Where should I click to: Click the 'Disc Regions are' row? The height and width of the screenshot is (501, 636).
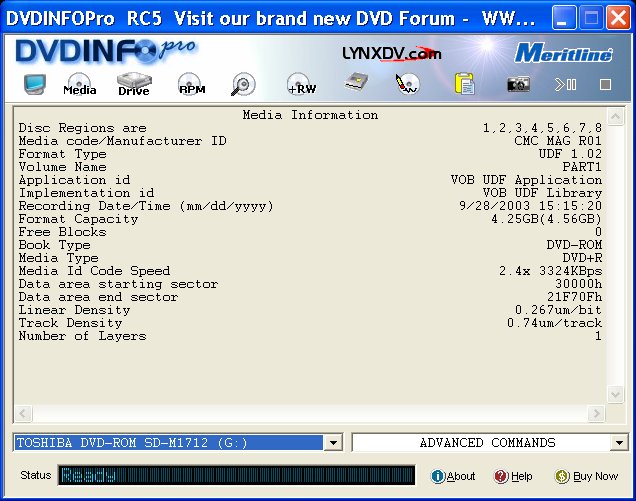pos(310,128)
